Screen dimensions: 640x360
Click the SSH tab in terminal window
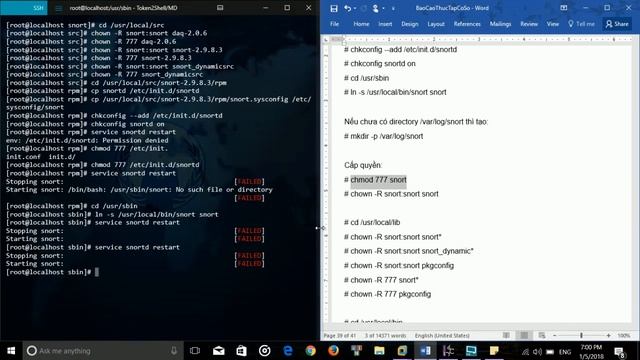tap(24, 8)
